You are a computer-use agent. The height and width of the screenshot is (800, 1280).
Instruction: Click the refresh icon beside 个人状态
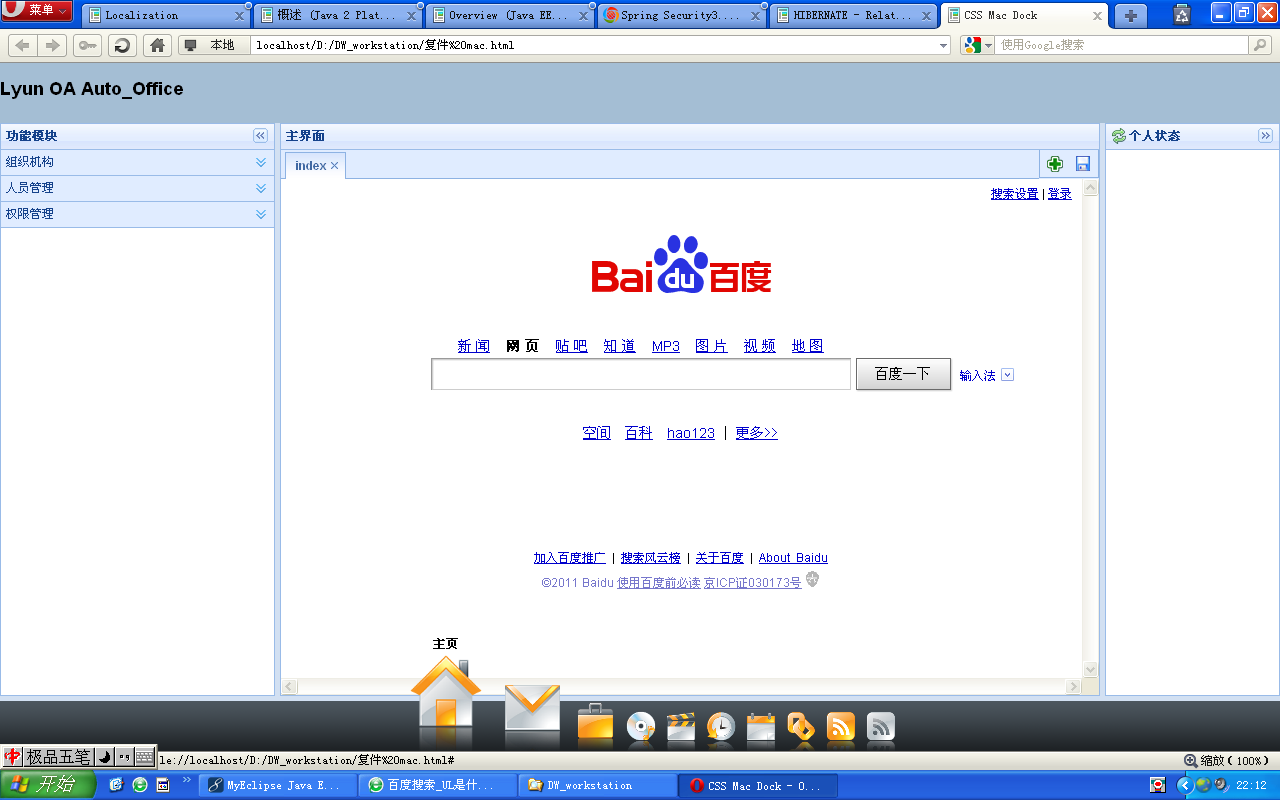tap(1119, 136)
